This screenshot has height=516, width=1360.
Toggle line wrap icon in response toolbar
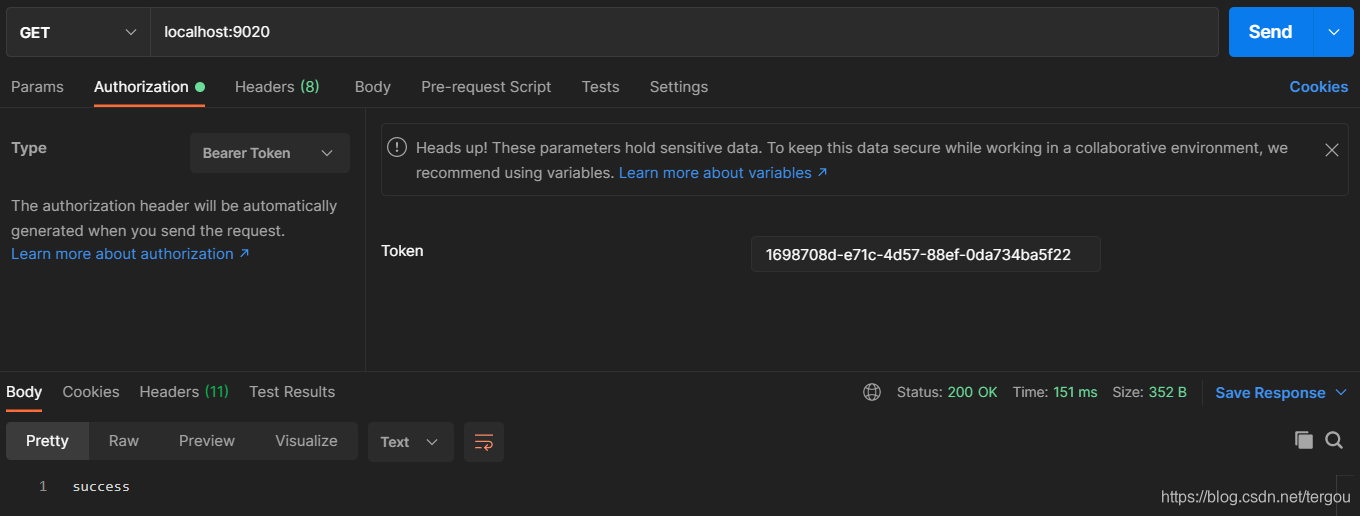(484, 442)
